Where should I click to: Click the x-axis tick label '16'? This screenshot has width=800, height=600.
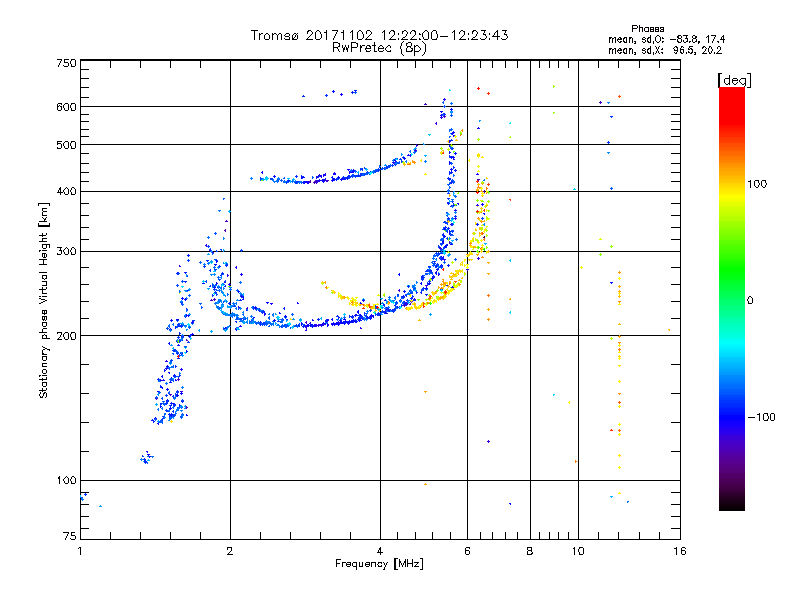[x=680, y=551]
